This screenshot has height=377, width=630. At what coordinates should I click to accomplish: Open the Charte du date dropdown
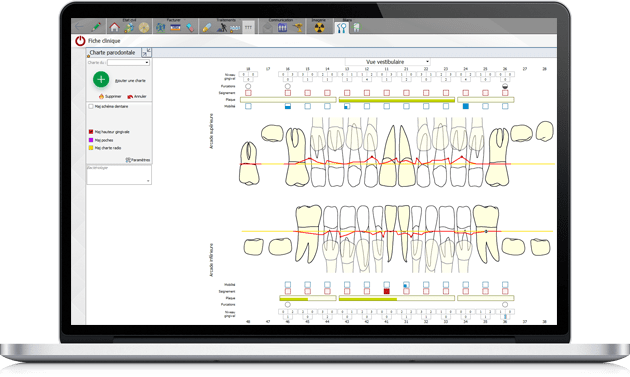pyautogui.click(x=129, y=63)
